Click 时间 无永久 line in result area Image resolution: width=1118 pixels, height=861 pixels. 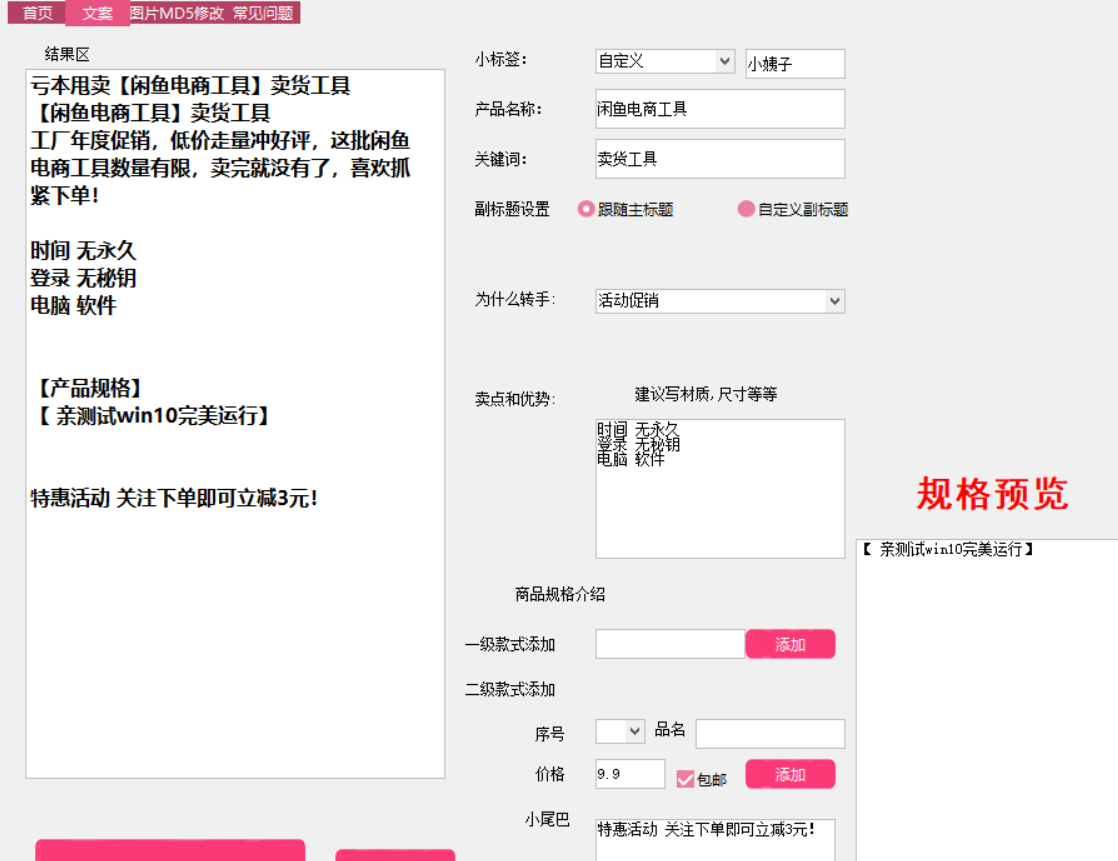click(x=83, y=251)
